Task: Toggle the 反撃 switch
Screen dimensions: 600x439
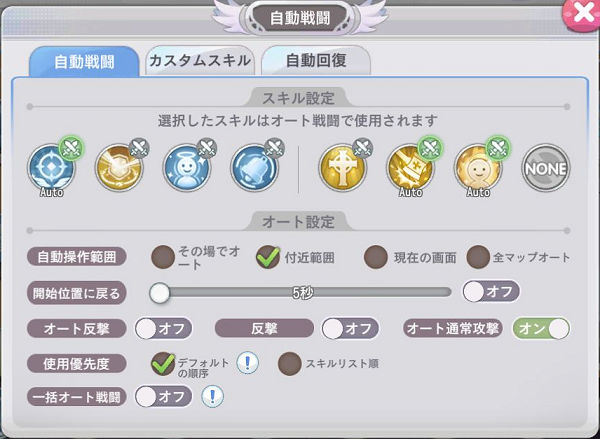Action: tap(350, 329)
